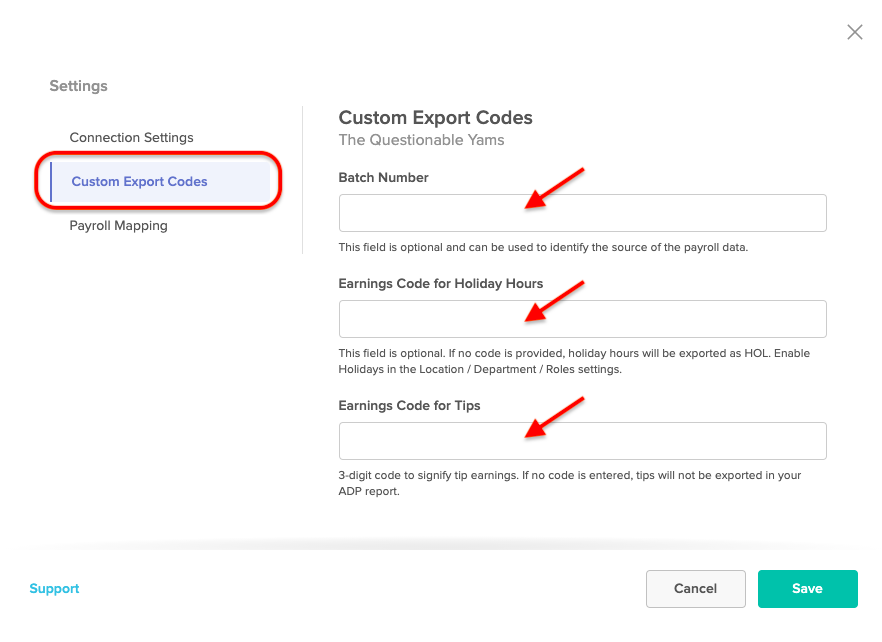Select the Earnings Code for Tips field
Viewport: 882px width, 642px height.
[582, 441]
